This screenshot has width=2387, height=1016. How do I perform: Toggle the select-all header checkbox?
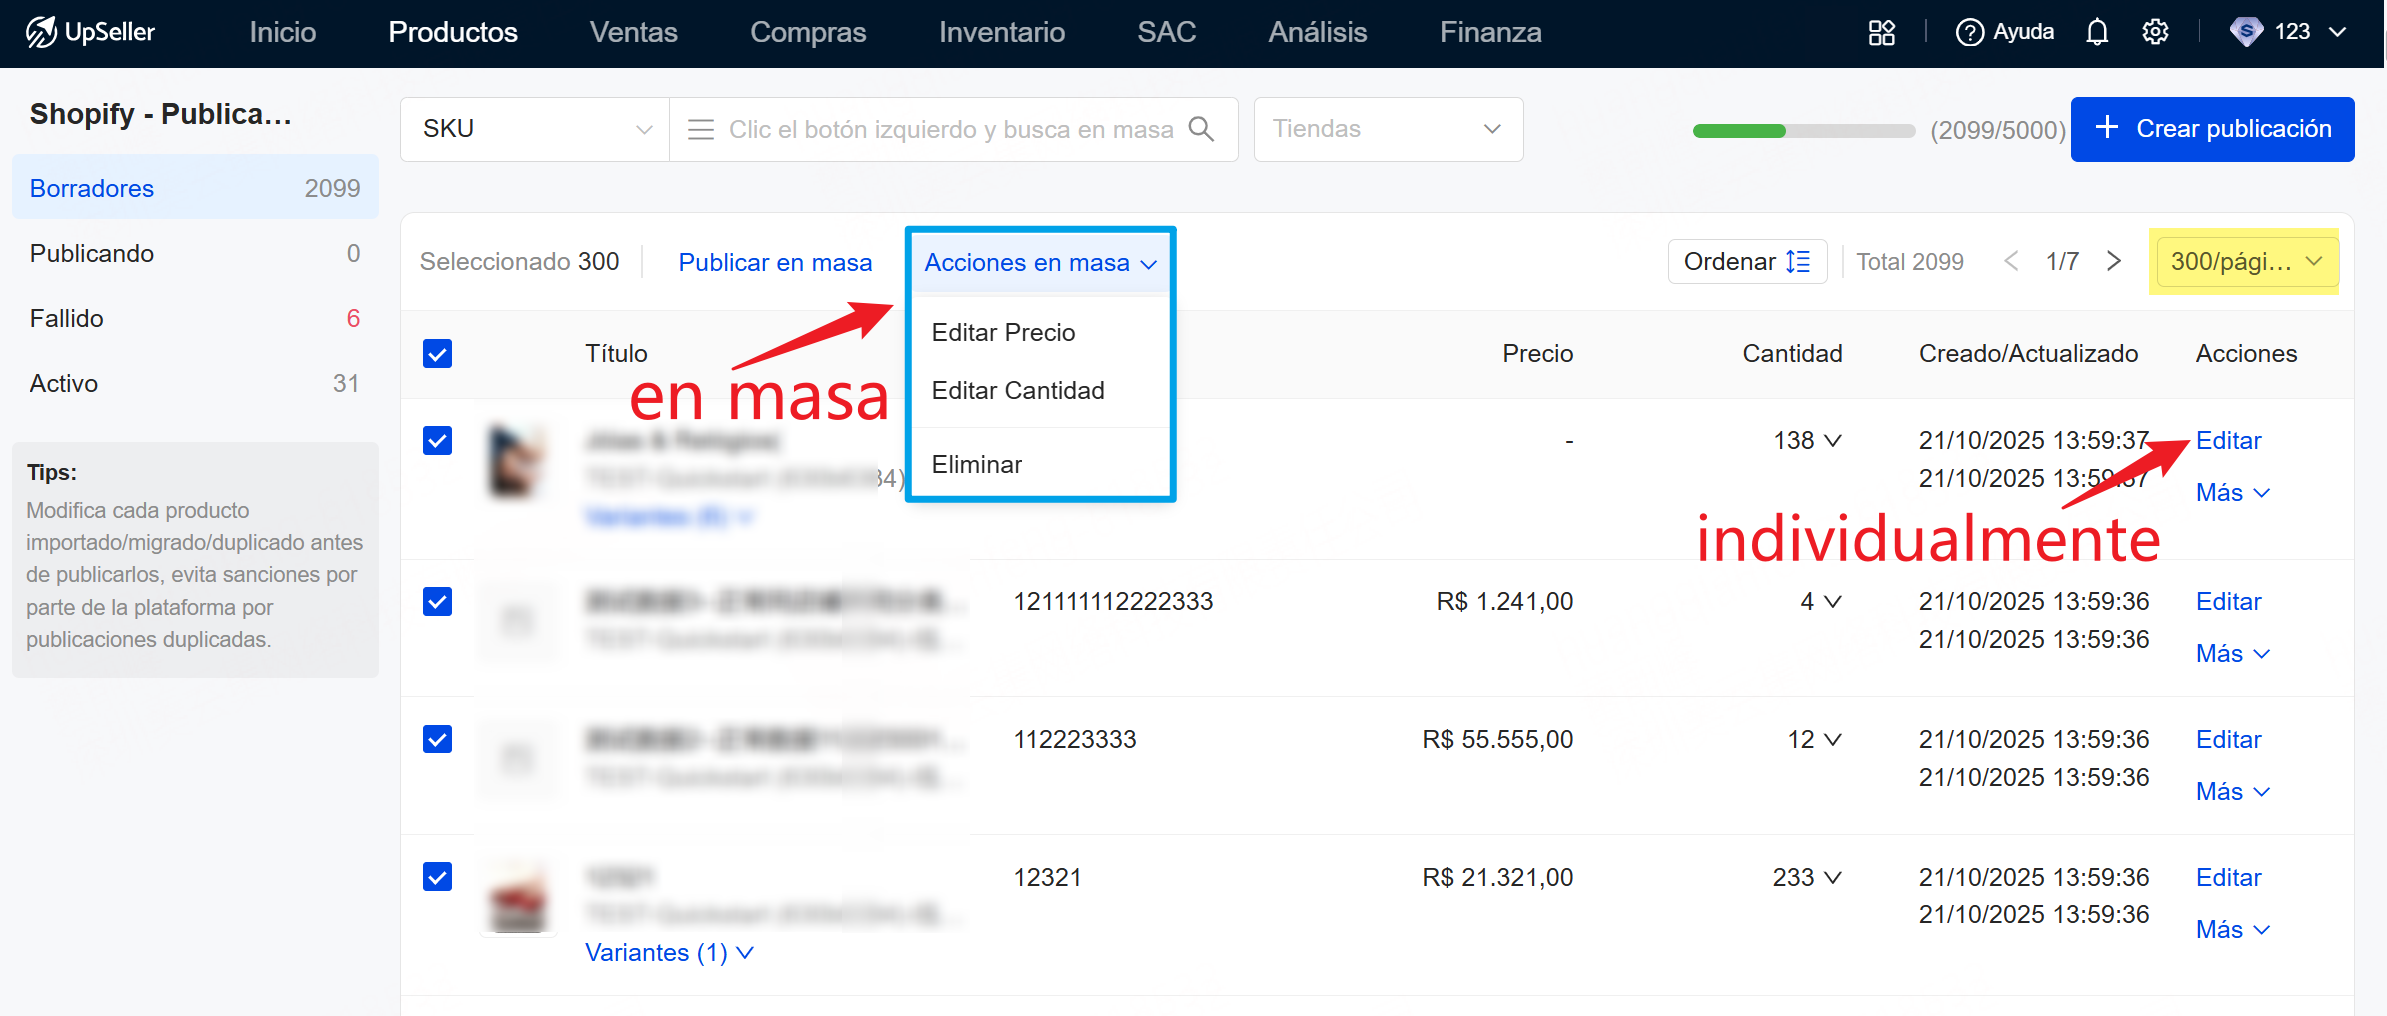click(x=437, y=354)
